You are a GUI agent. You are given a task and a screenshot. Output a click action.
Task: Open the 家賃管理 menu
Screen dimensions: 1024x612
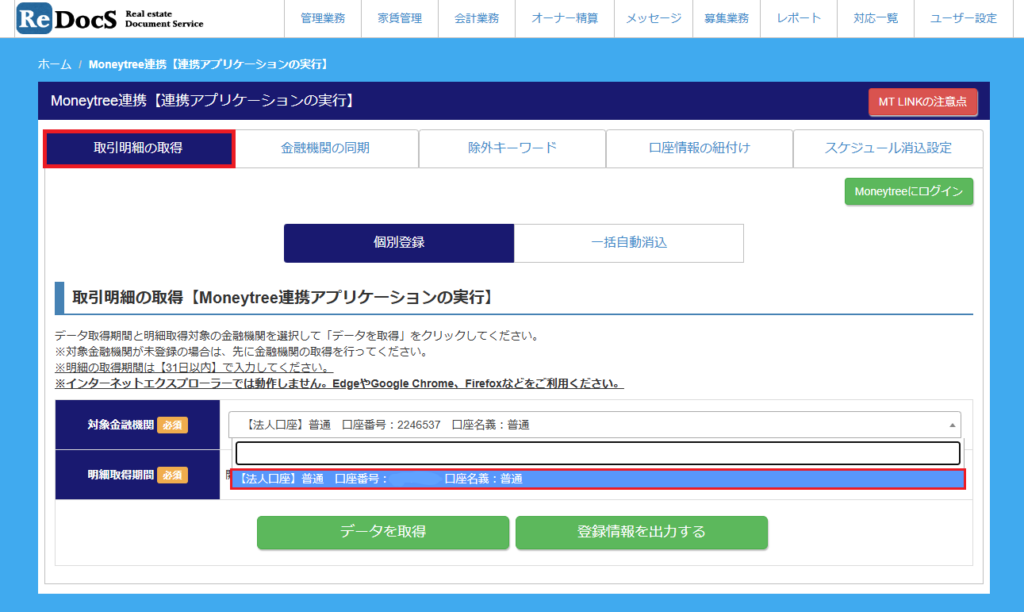click(400, 18)
